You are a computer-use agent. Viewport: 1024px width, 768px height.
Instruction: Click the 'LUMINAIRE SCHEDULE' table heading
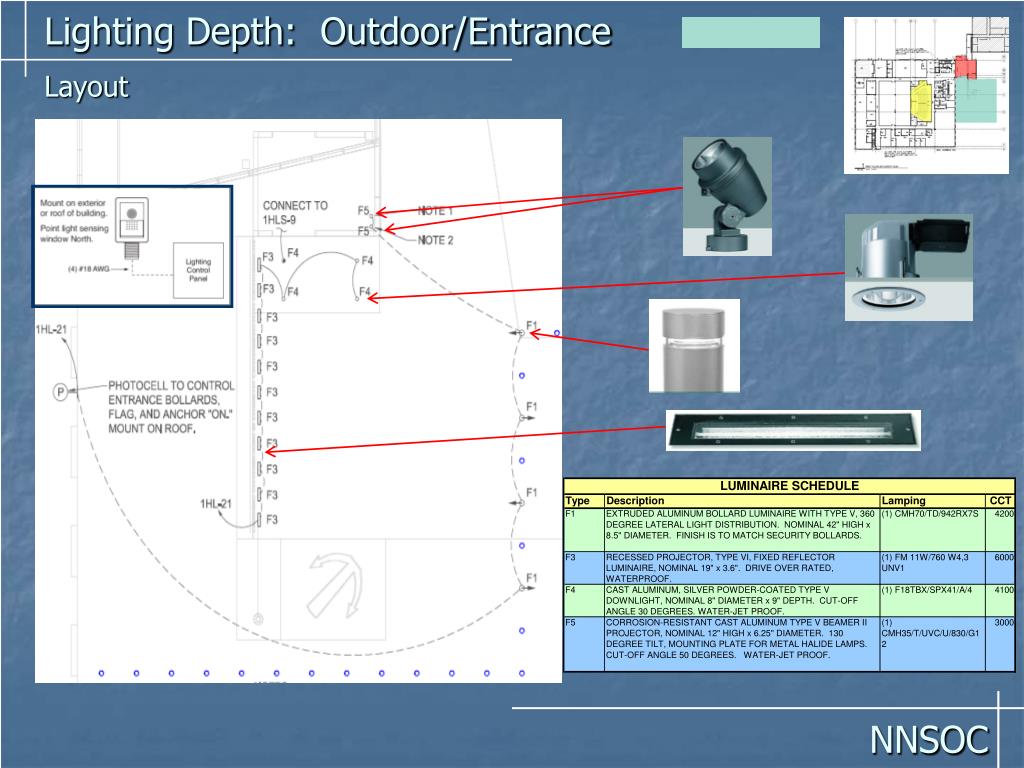(789, 486)
